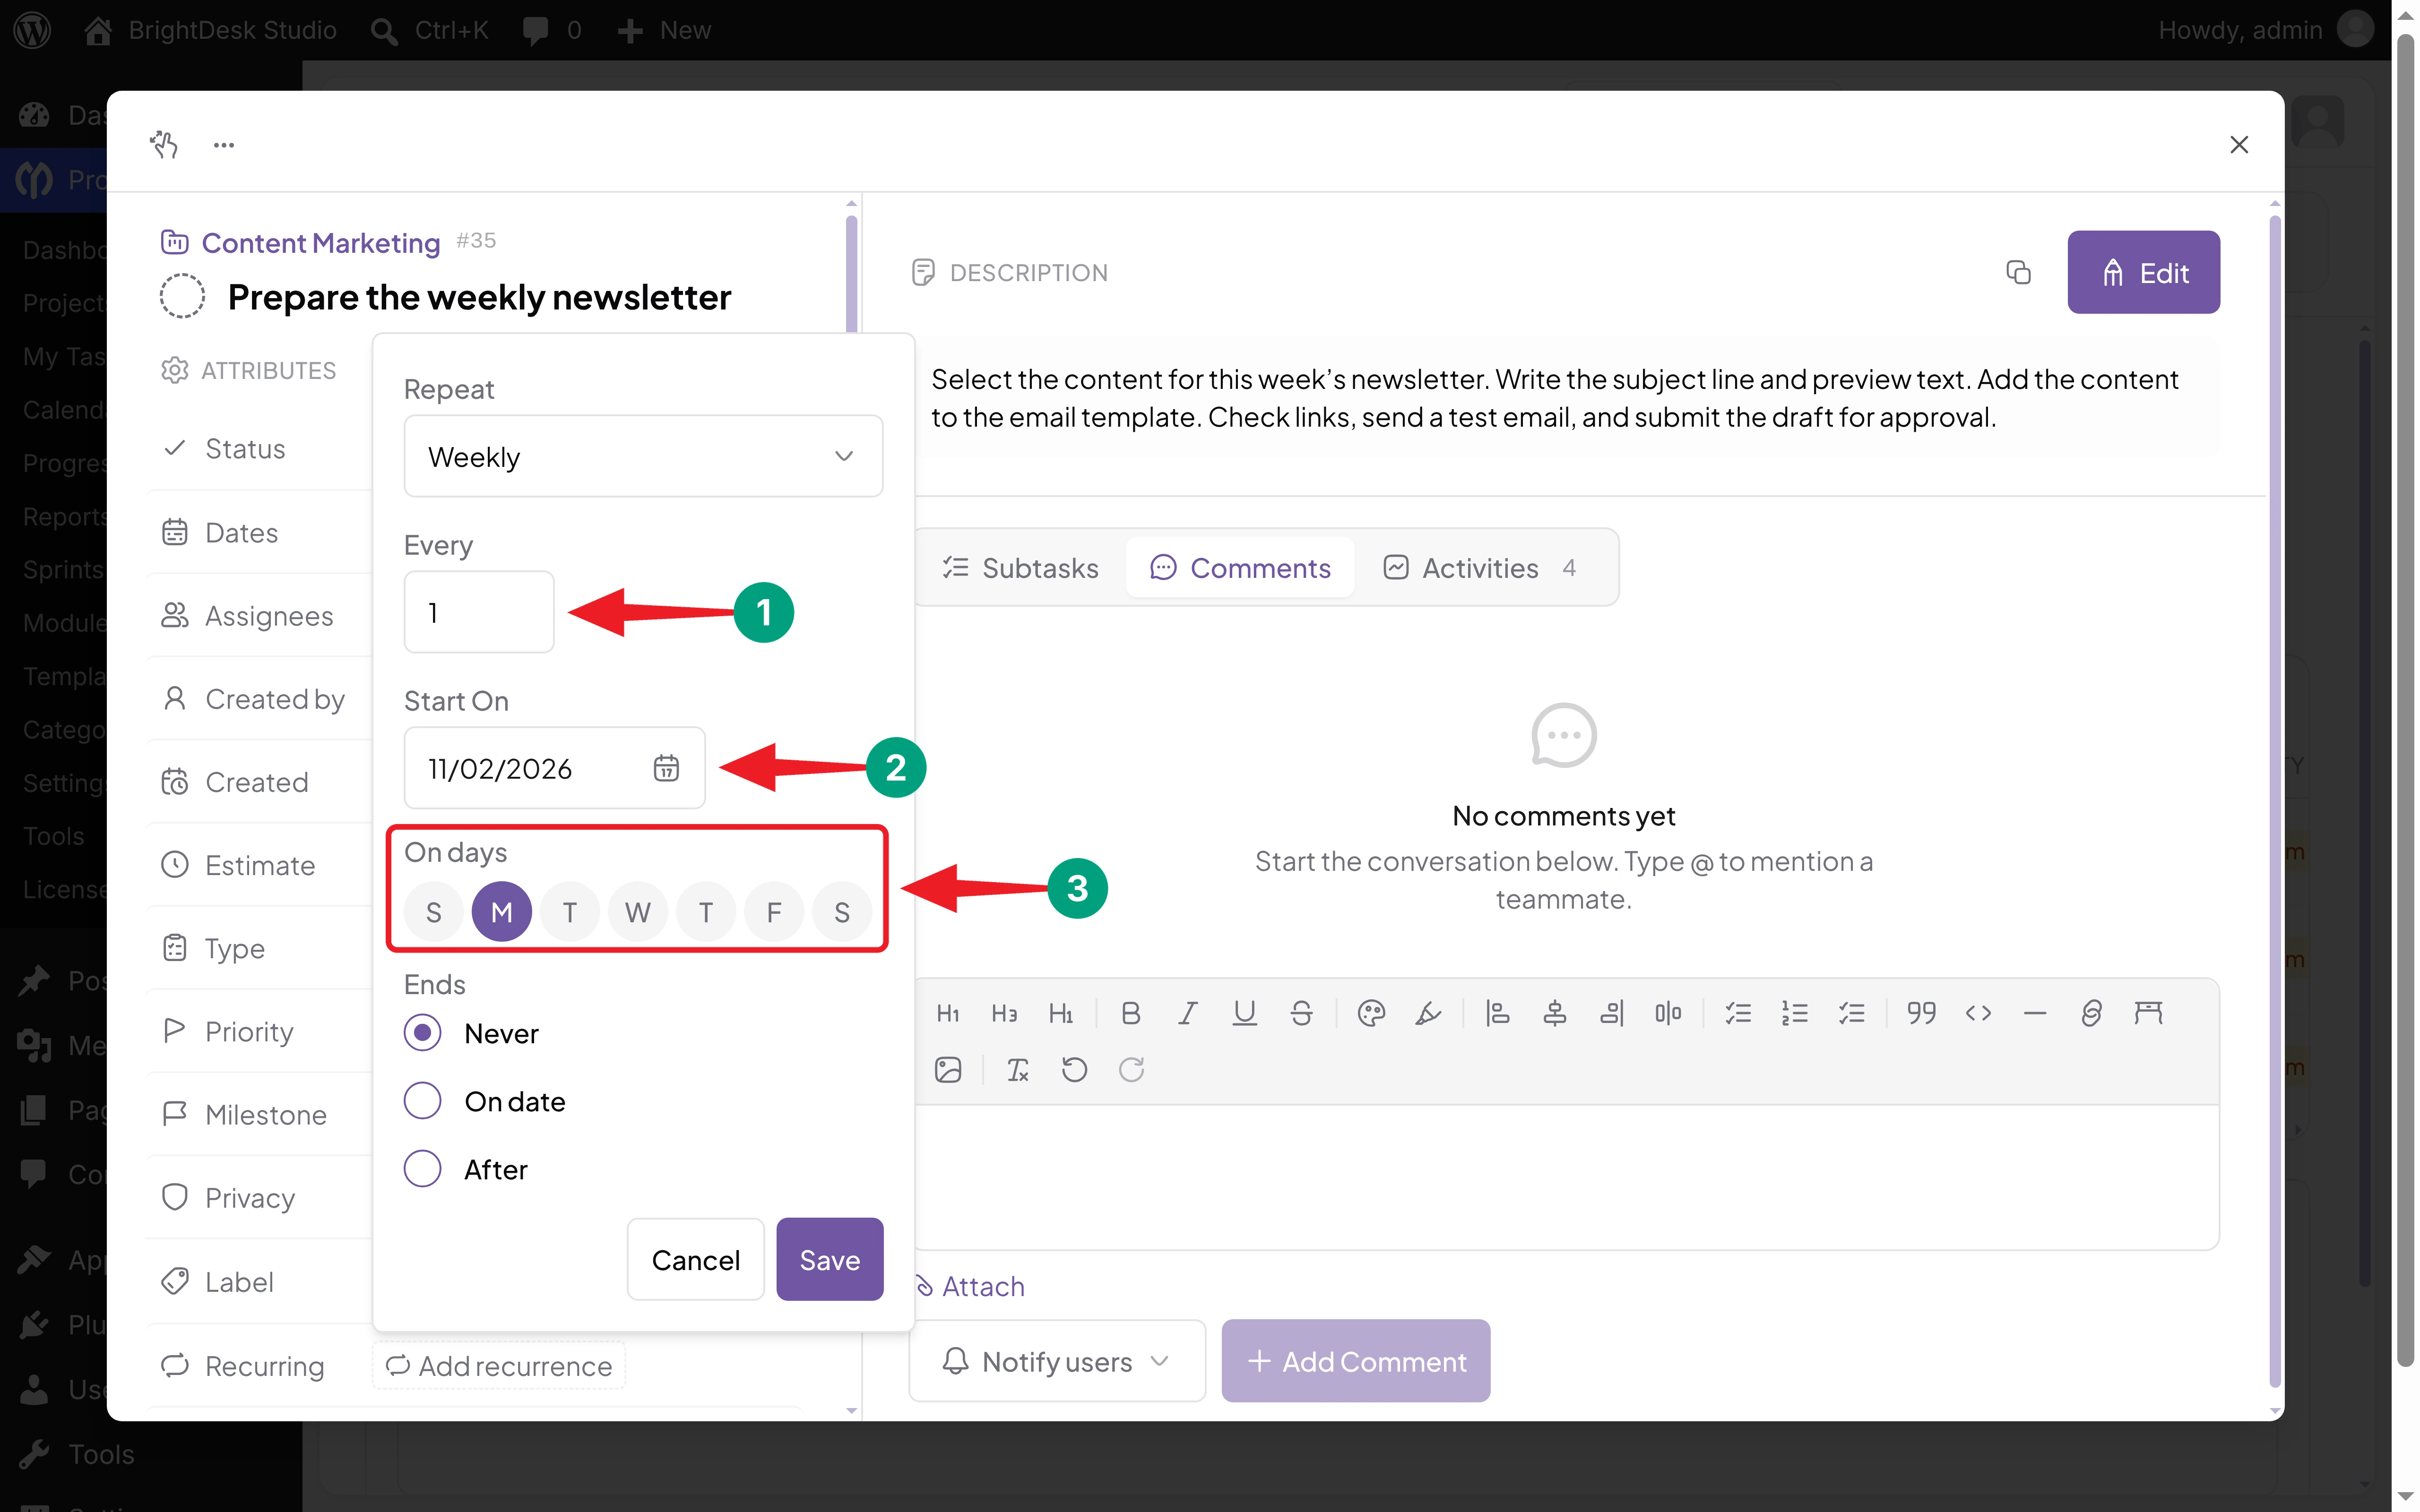Click the Add Comment button
This screenshot has height=1512, width=2420.
1356,1361
